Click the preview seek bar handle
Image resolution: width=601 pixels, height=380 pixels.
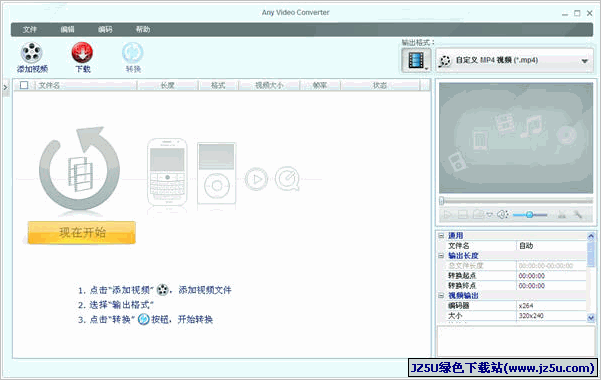(x=442, y=201)
